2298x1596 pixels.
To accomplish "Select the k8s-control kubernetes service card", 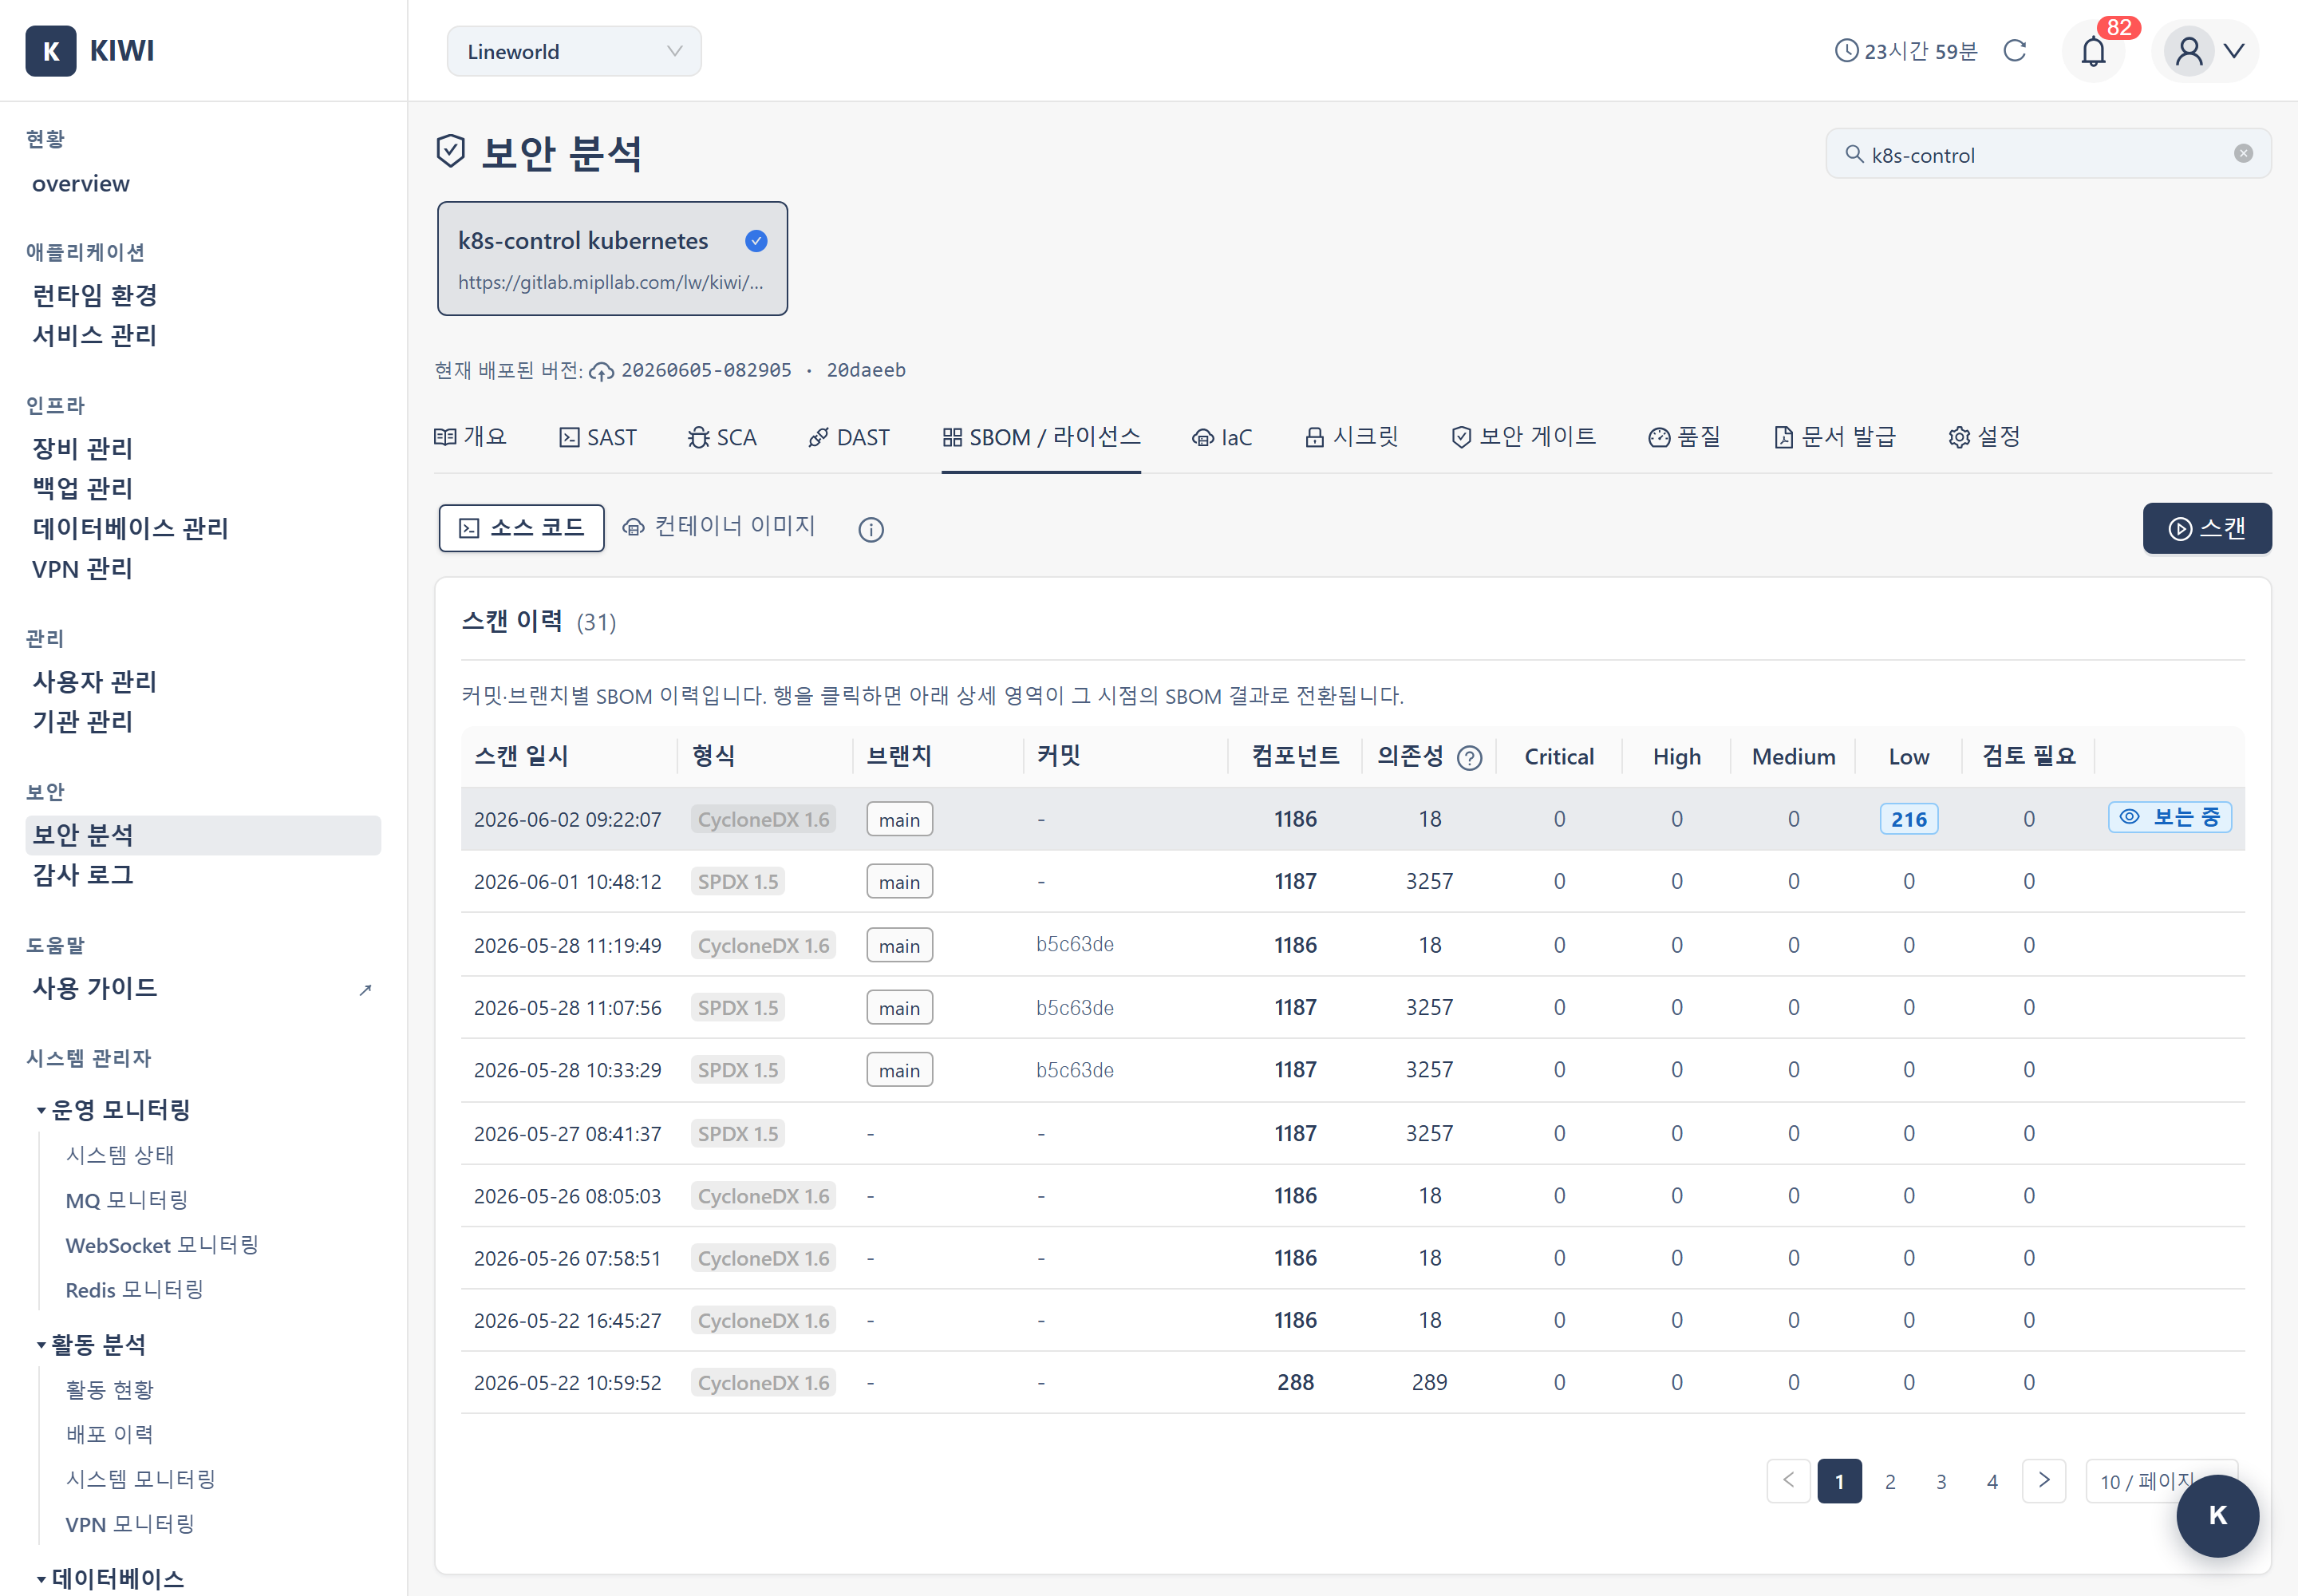I will click(612, 259).
